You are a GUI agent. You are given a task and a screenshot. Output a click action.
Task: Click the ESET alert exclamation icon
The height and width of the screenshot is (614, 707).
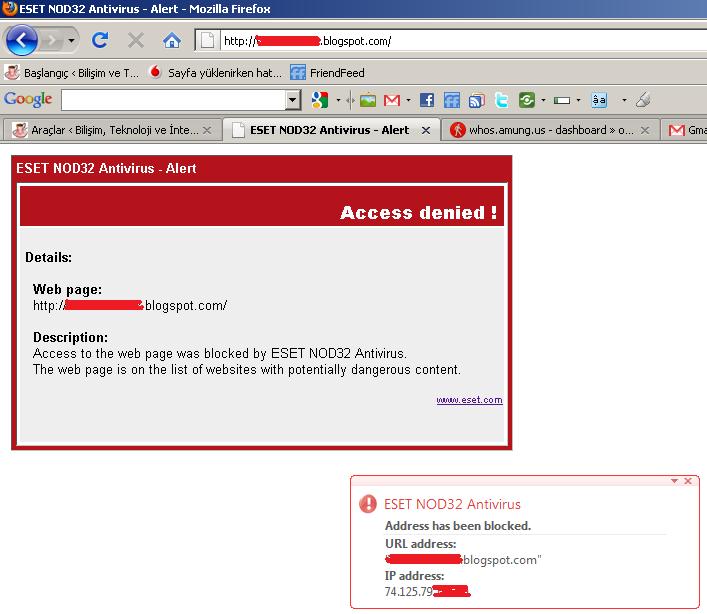(x=367, y=504)
